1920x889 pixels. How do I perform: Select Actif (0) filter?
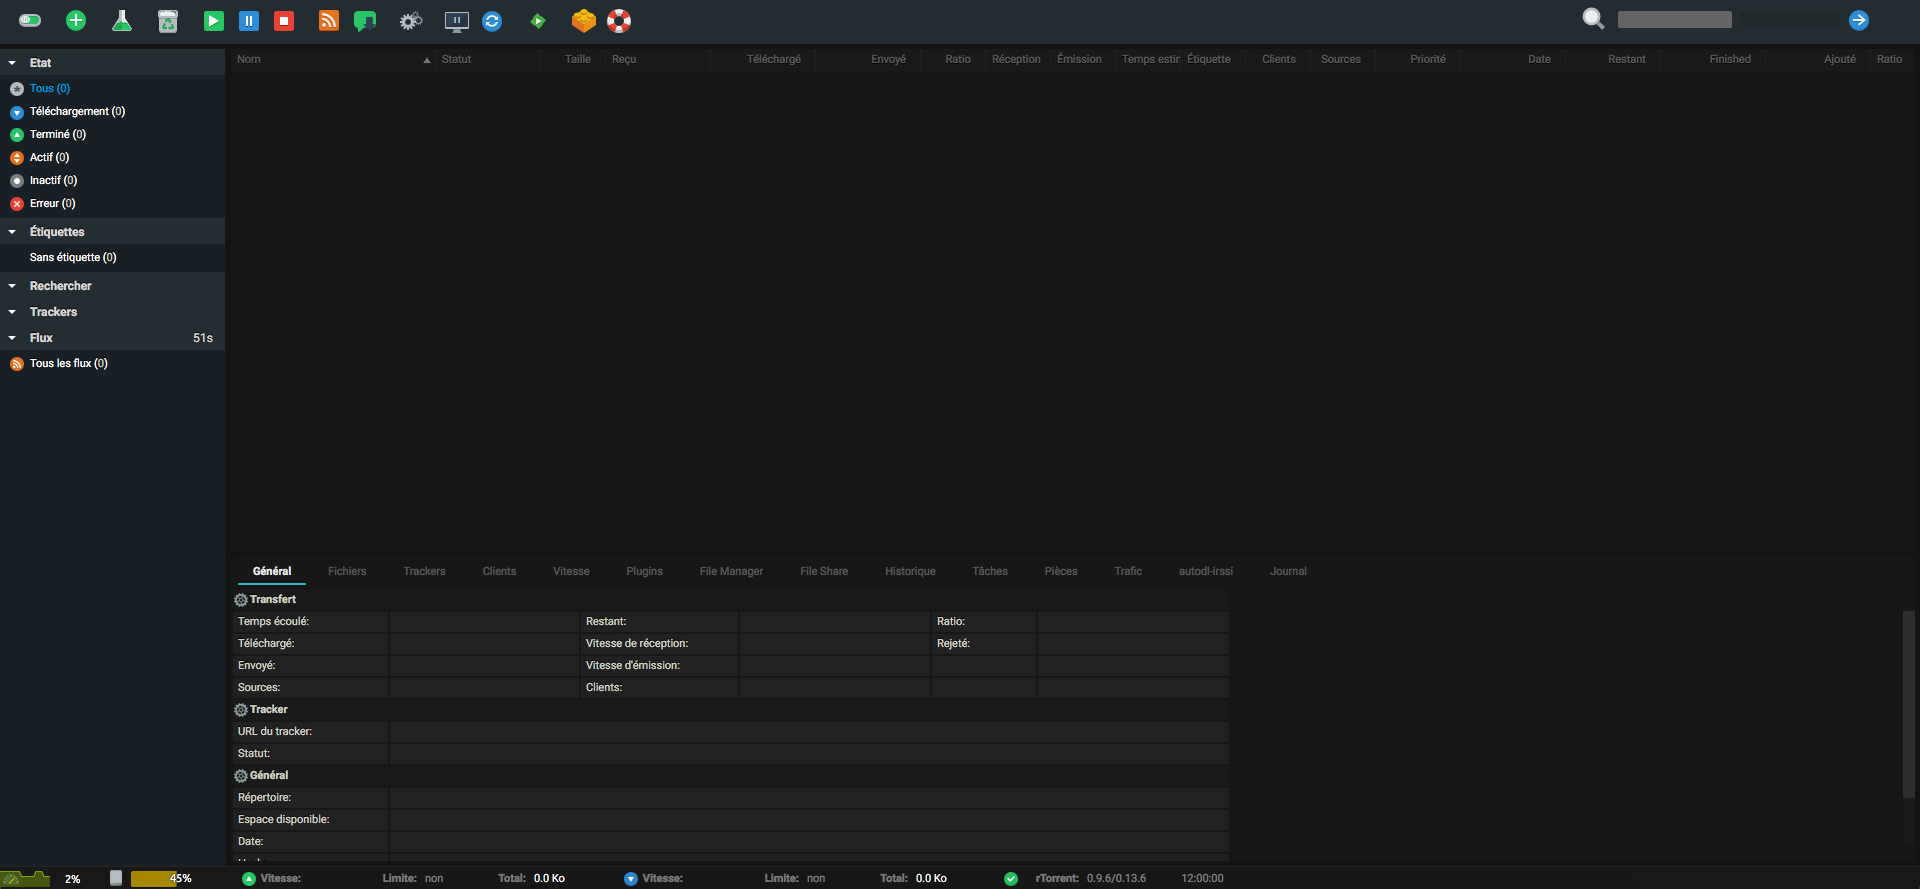(49, 157)
